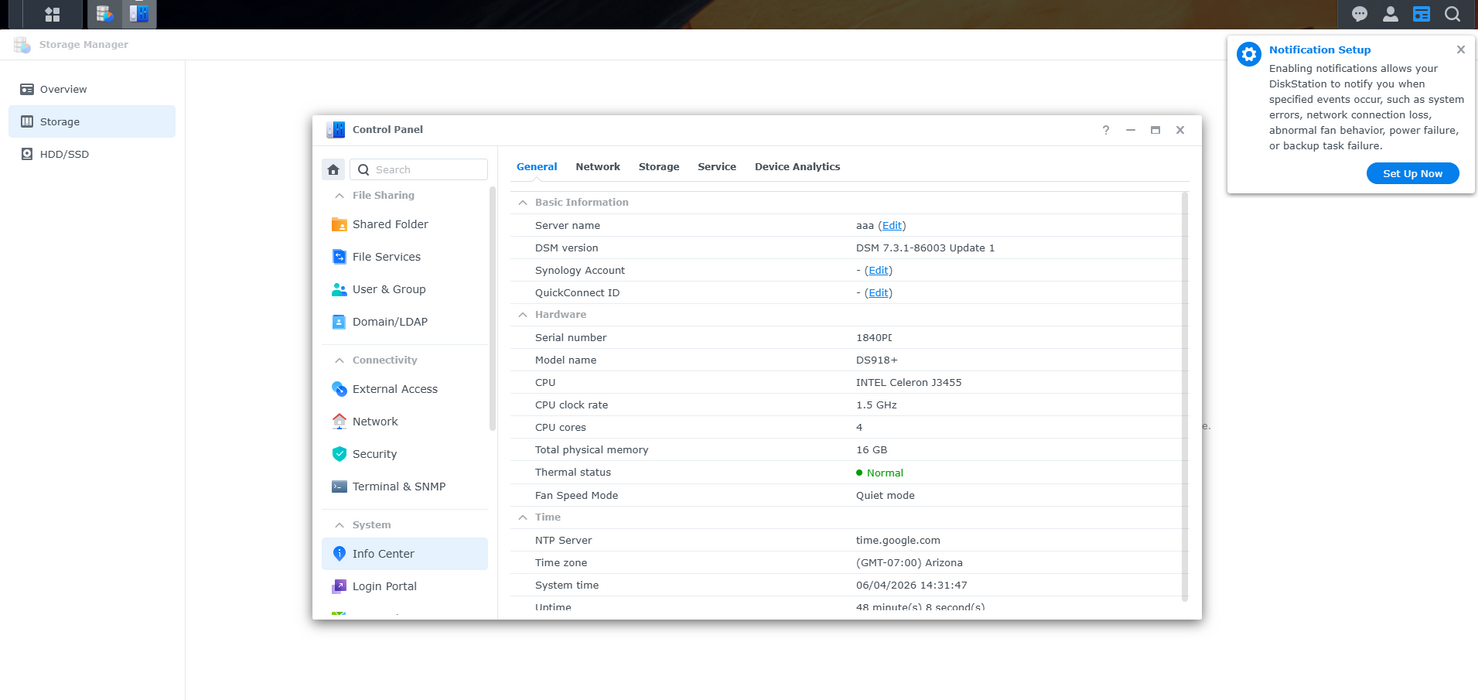Switch to the General tab
Image resolution: width=1478 pixels, height=700 pixels.
click(537, 167)
